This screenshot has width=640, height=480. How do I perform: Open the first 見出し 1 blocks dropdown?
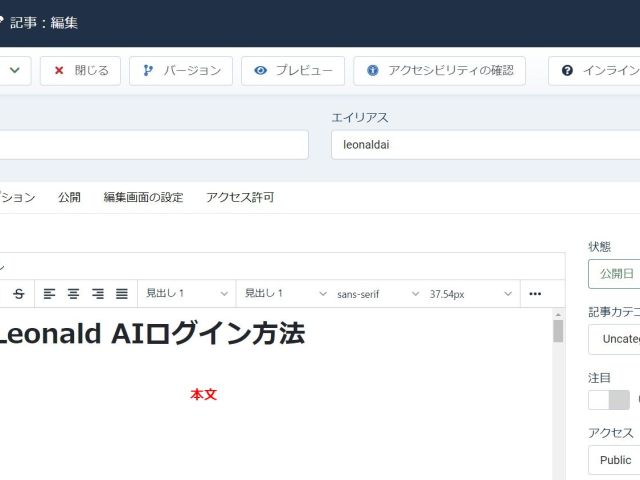coord(187,294)
